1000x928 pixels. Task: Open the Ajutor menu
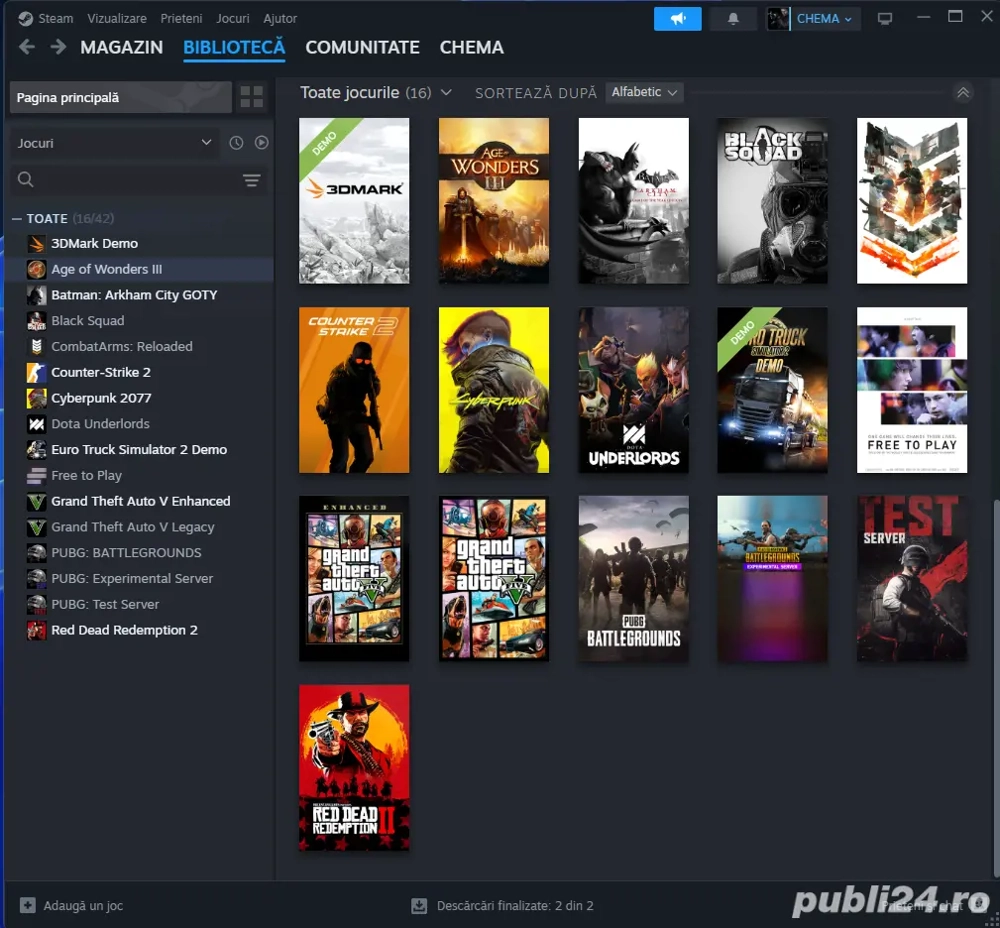coord(280,18)
